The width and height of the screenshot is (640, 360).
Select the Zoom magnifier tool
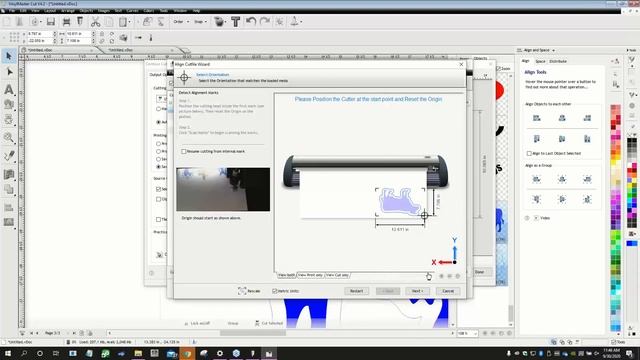(x=9, y=137)
